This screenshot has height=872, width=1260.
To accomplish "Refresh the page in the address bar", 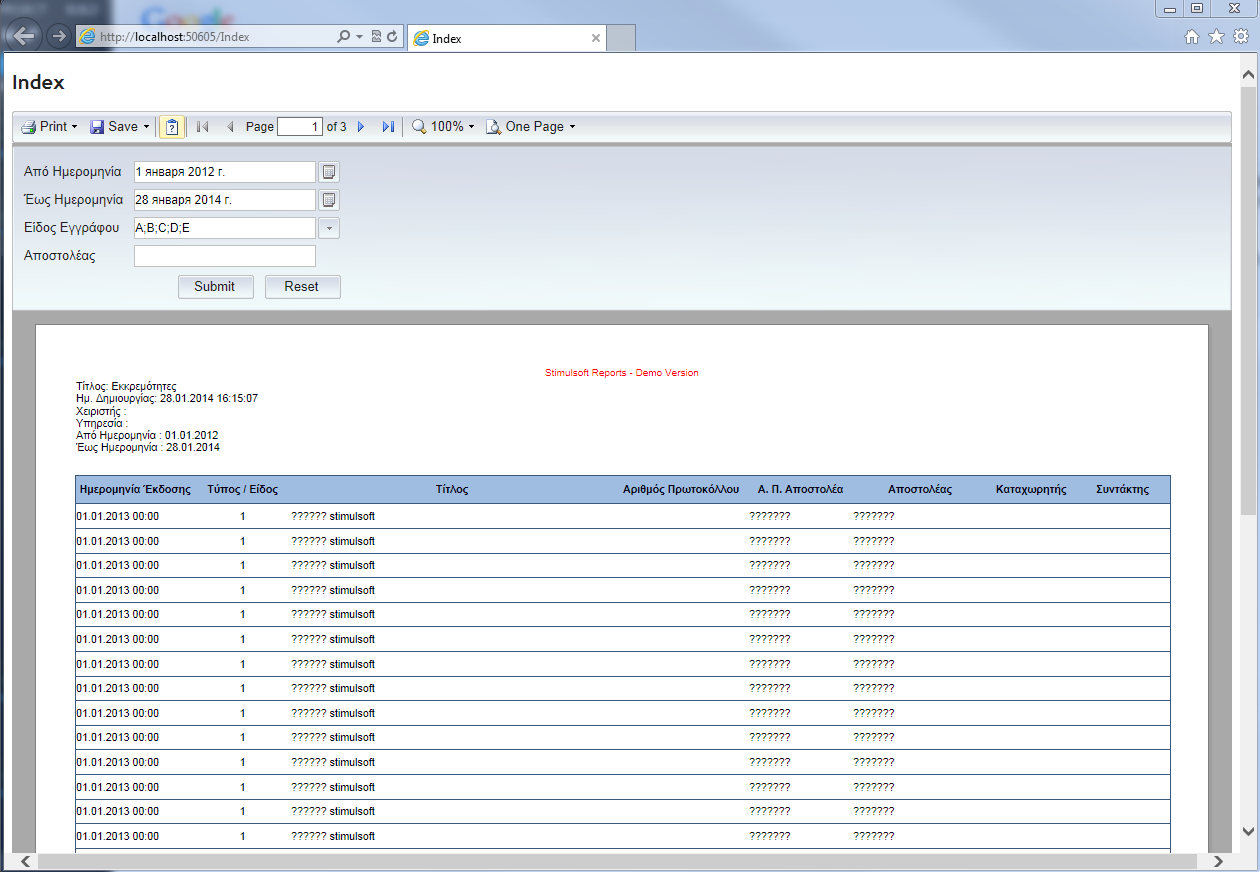I will (392, 37).
